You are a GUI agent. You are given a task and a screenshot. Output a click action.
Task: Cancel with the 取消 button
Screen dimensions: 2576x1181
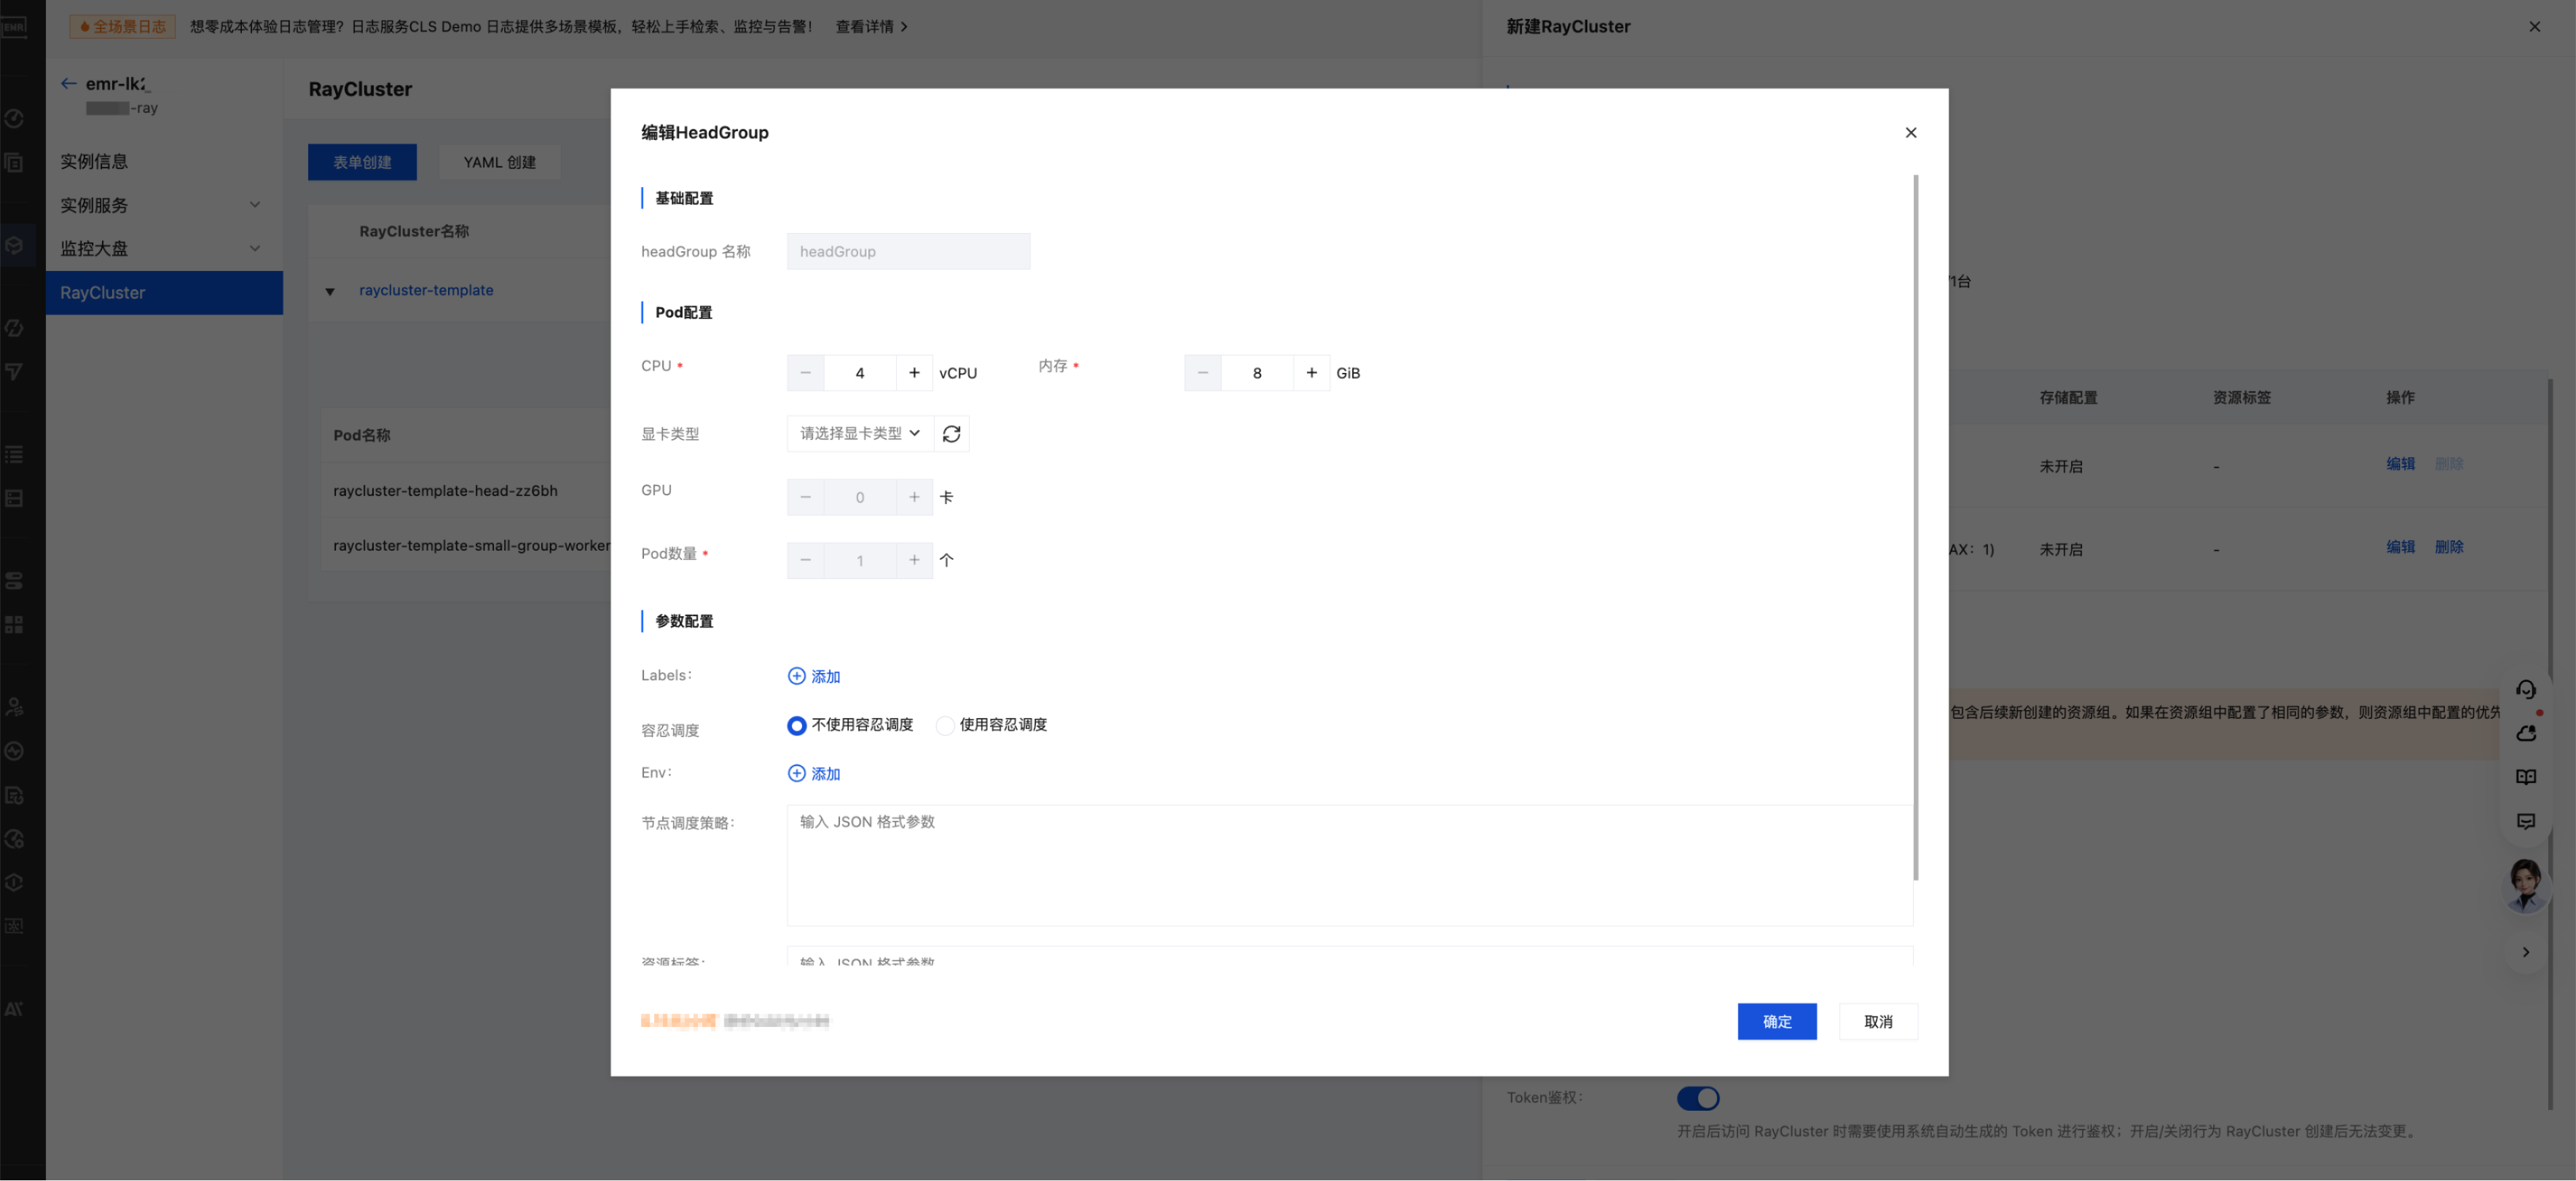pos(1878,1021)
